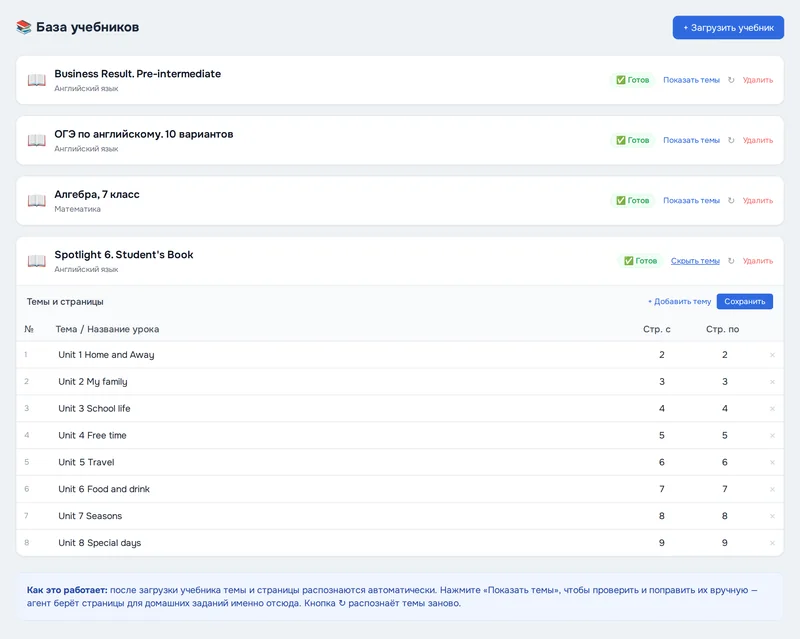Refresh topics icon for Алгебра, 7 класс

coord(731,201)
